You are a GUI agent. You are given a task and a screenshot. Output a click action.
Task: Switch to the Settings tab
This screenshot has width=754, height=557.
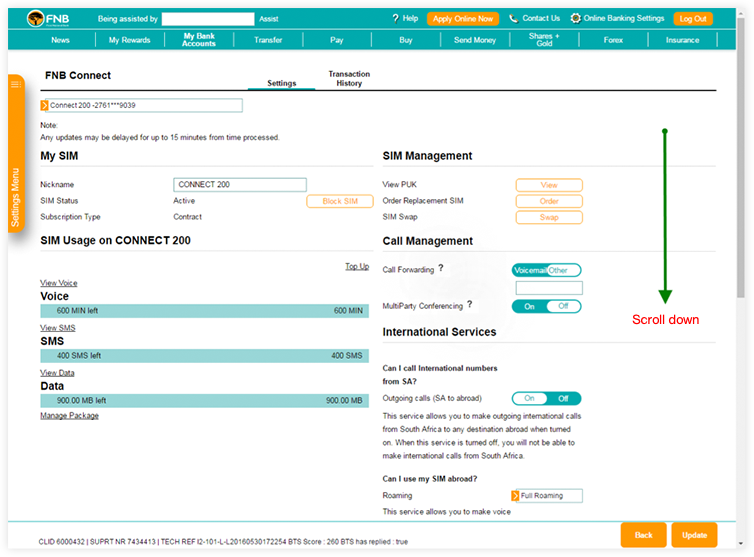point(282,83)
